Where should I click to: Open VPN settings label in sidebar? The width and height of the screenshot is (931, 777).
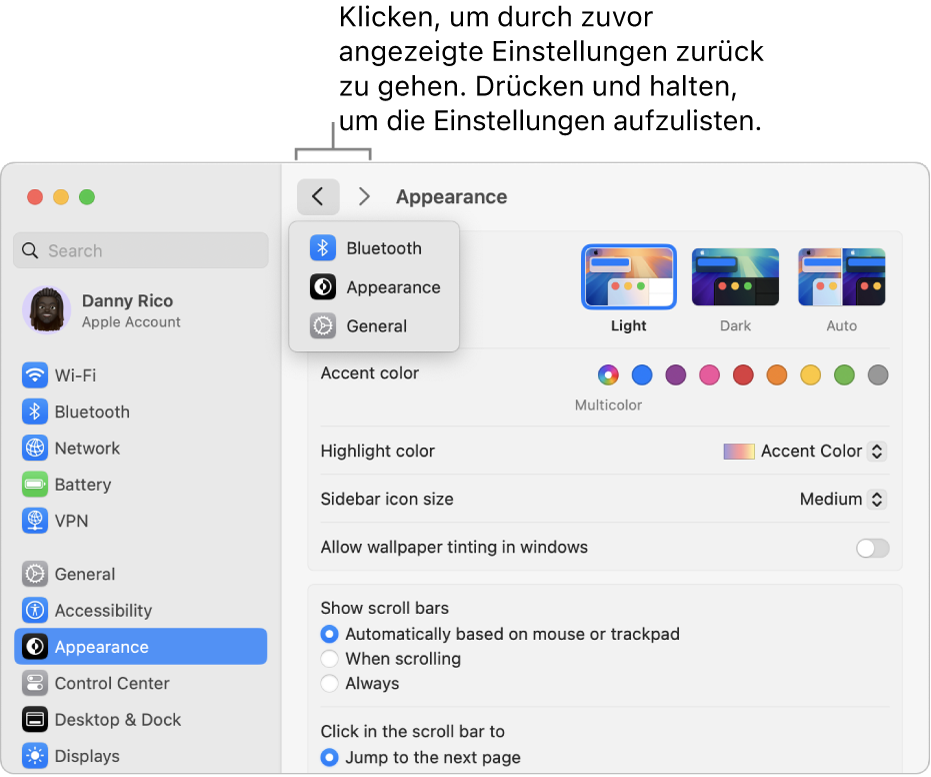pos(71,521)
